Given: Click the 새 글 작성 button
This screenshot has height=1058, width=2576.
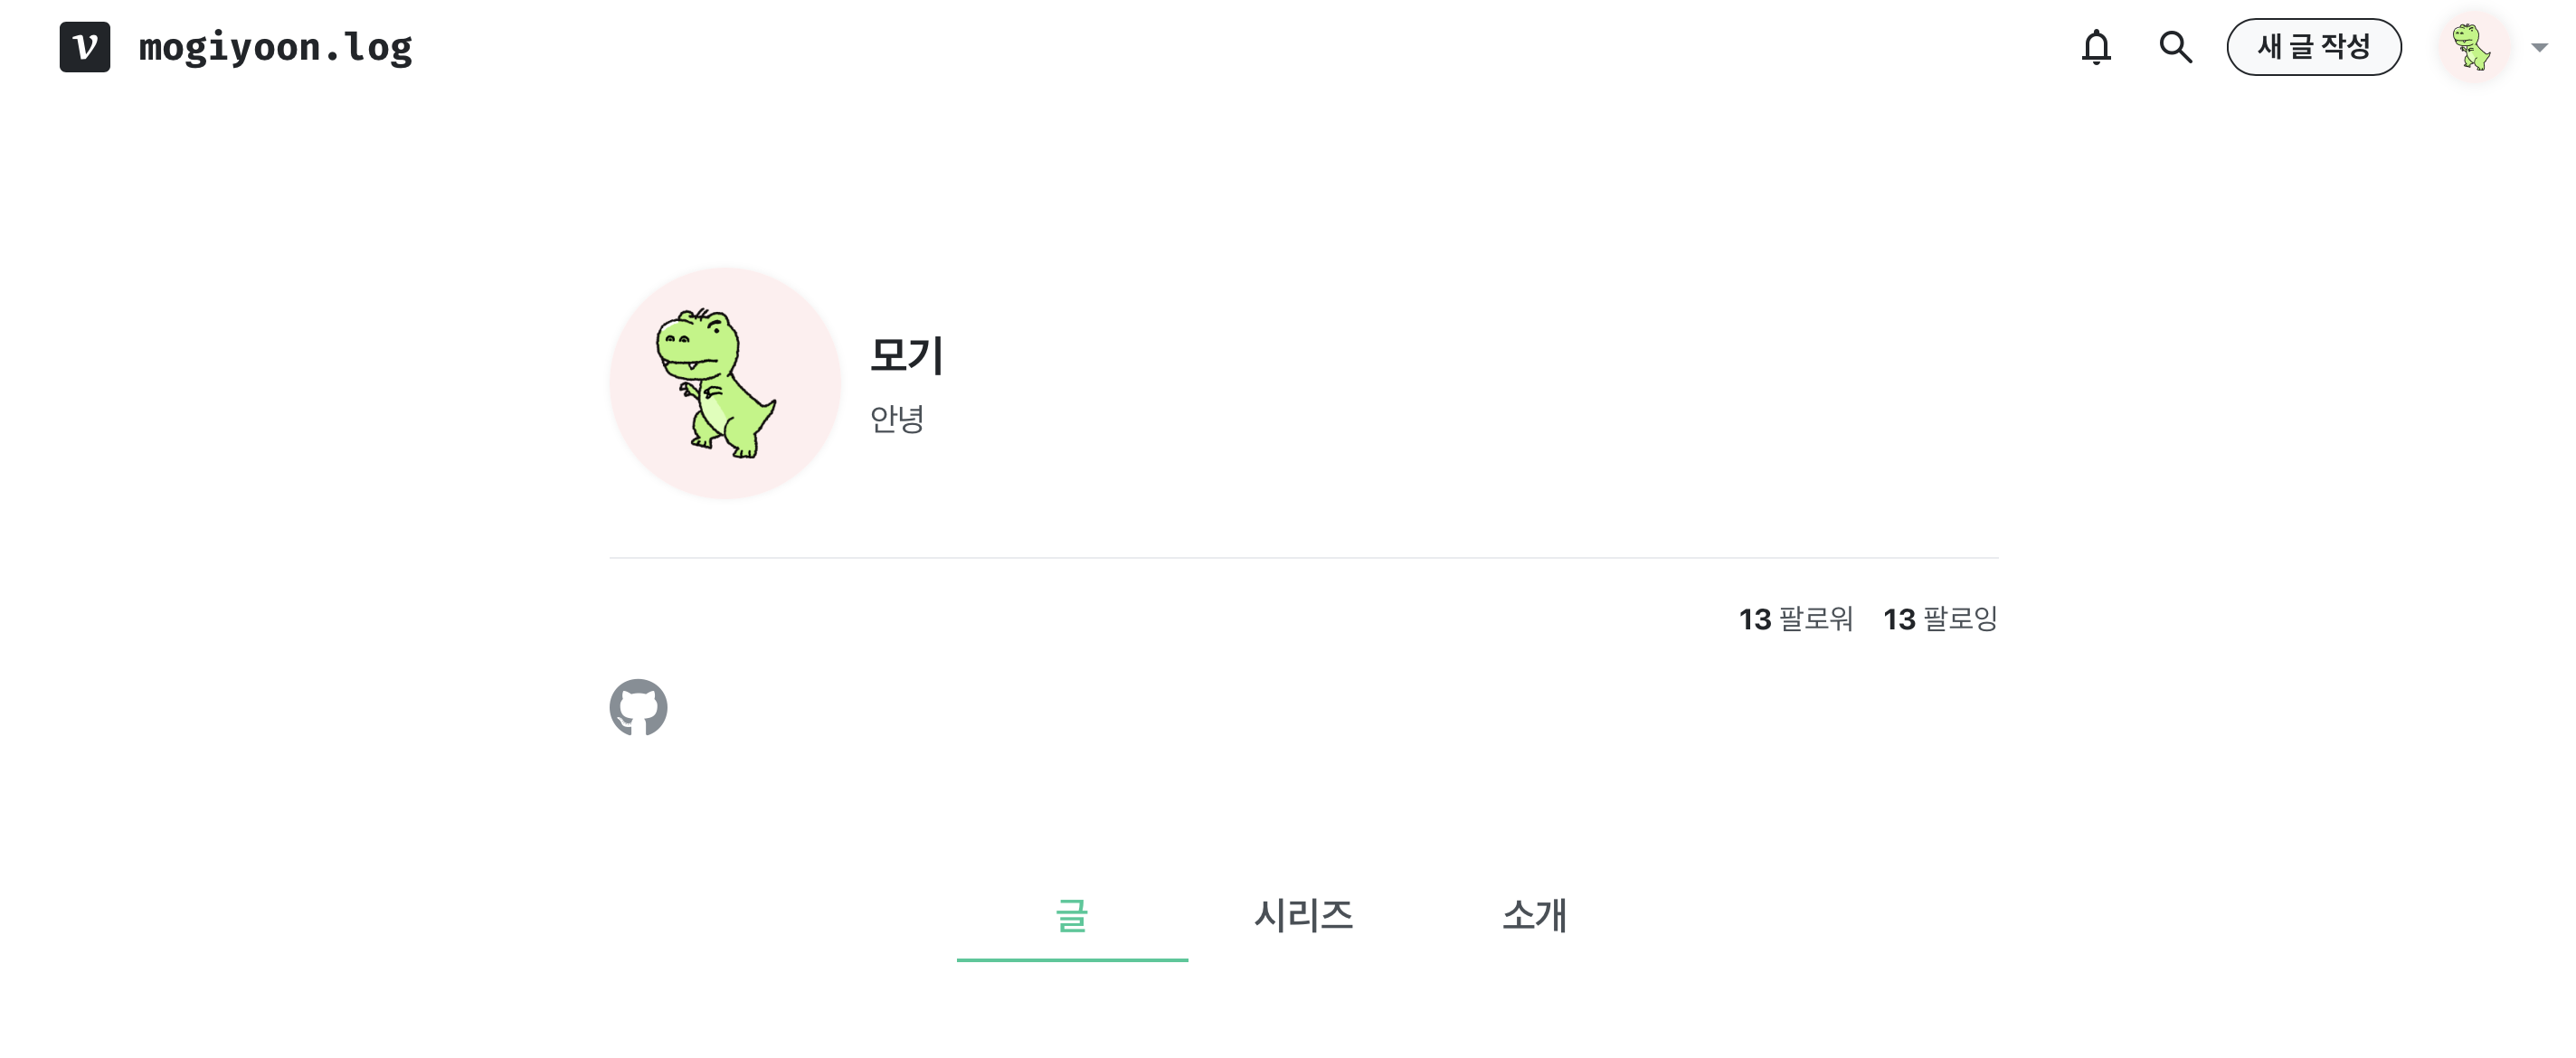Looking at the screenshot, I should pos(2313,47).
